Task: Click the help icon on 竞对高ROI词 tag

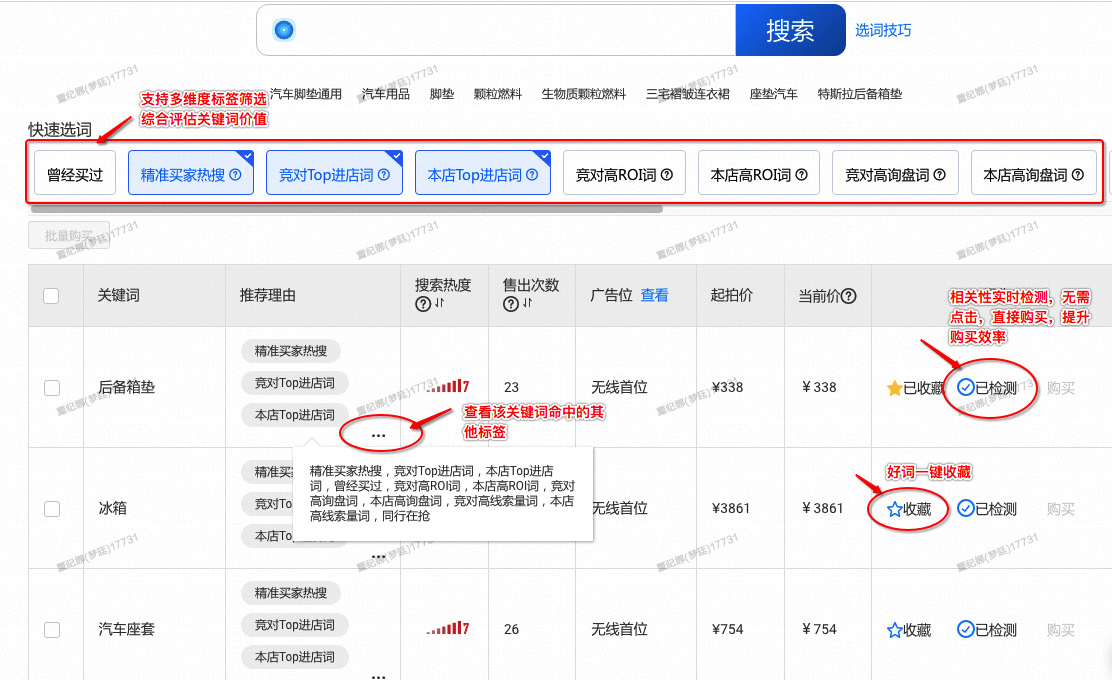Action: coord(667,174)
